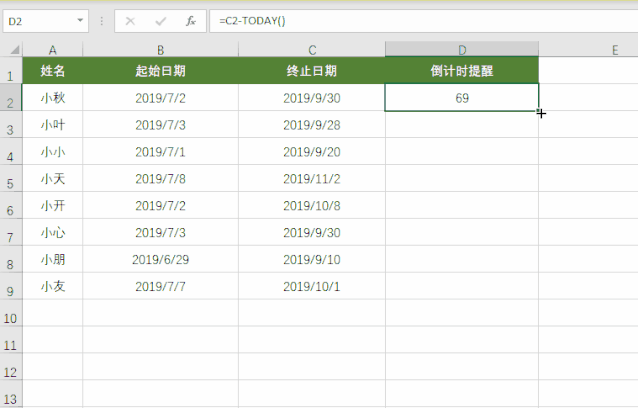Select row 11 header
This screenshot has width=638, height=408.
pyautogui.click(x=11, y=340)
